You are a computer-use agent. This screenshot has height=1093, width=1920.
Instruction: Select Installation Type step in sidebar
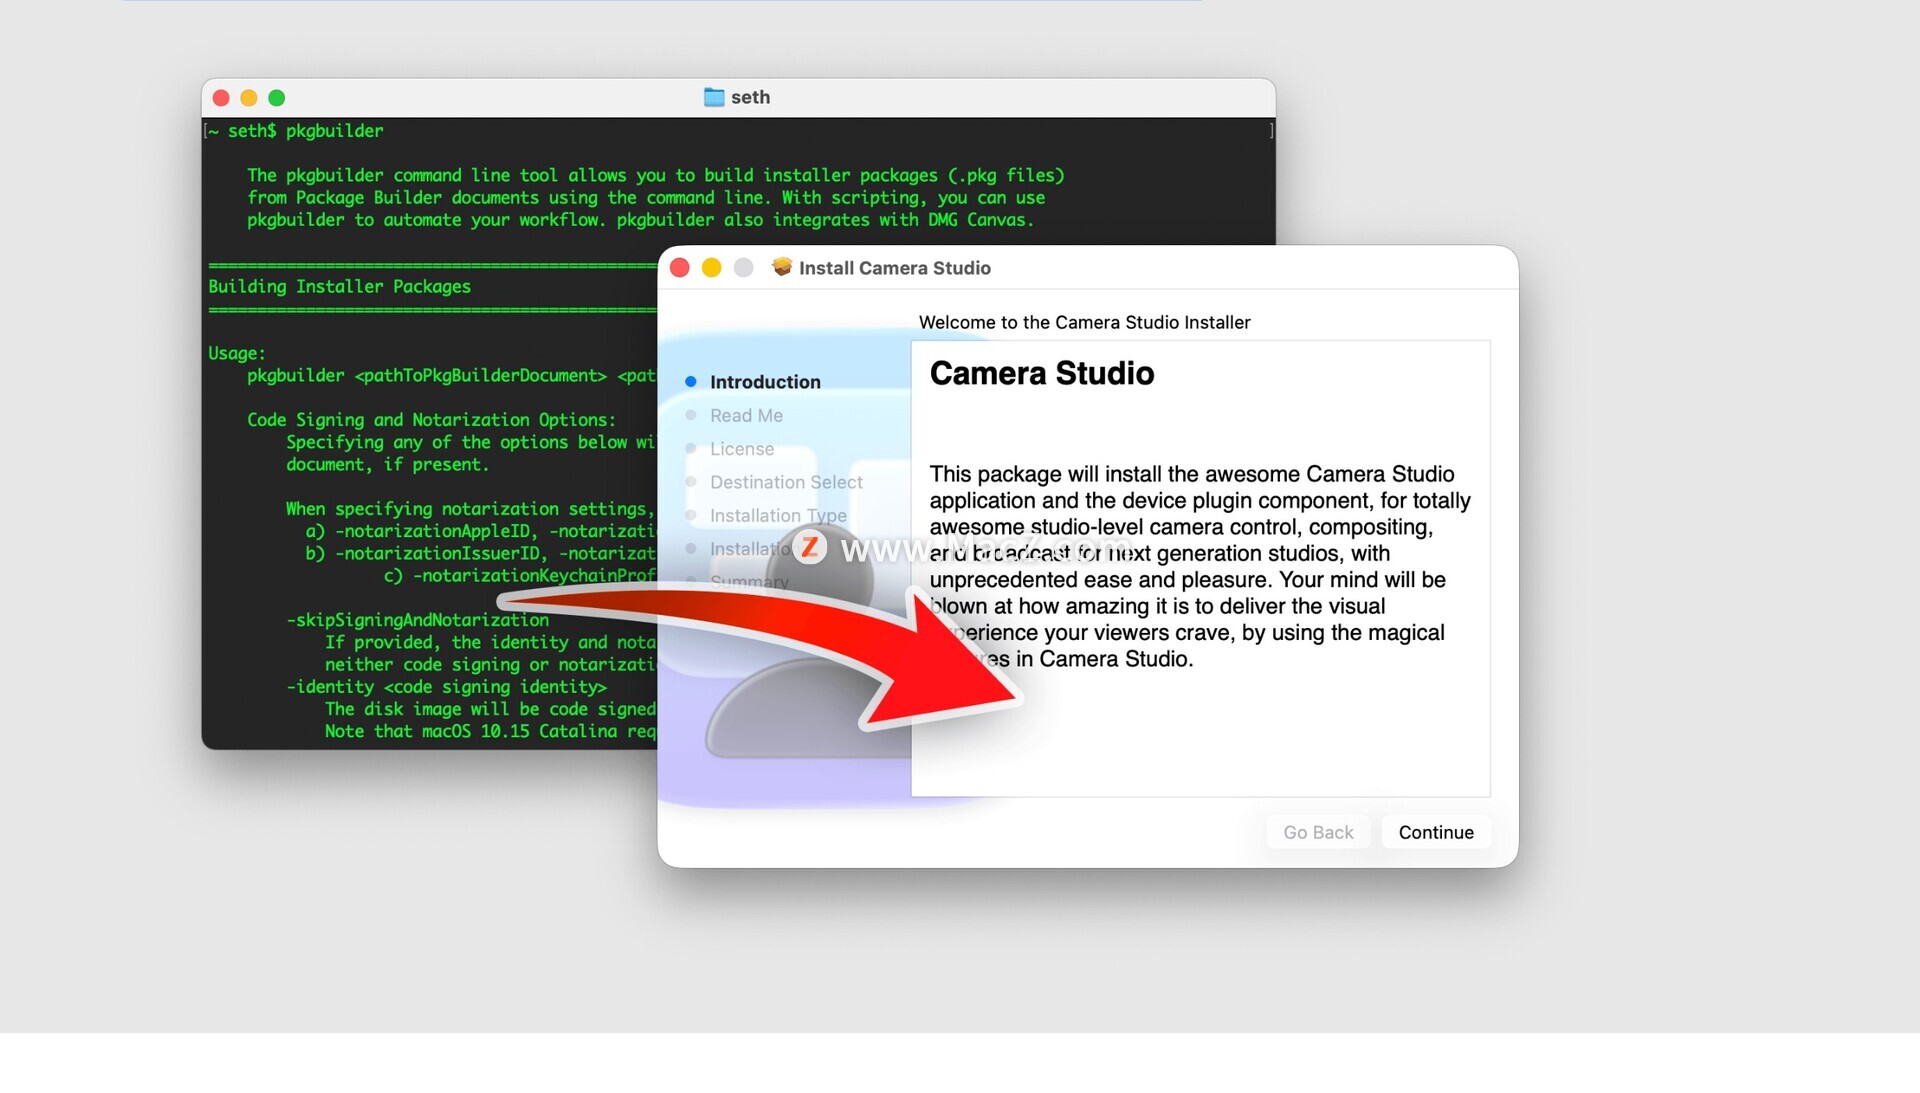777,515
